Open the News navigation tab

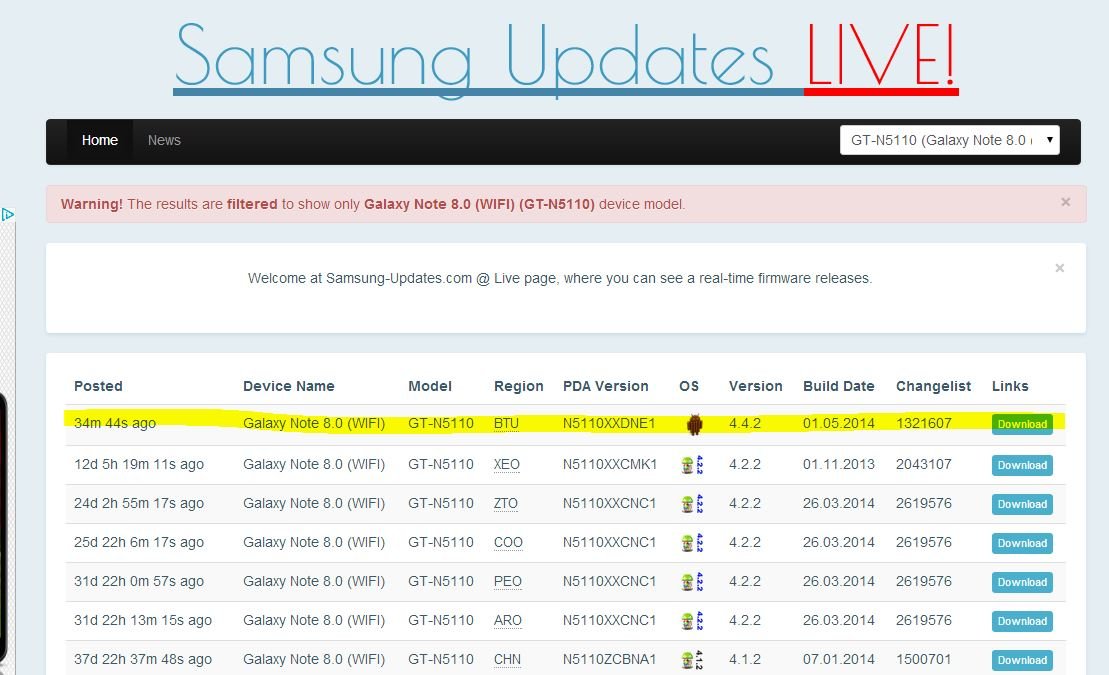click(164, 141)
